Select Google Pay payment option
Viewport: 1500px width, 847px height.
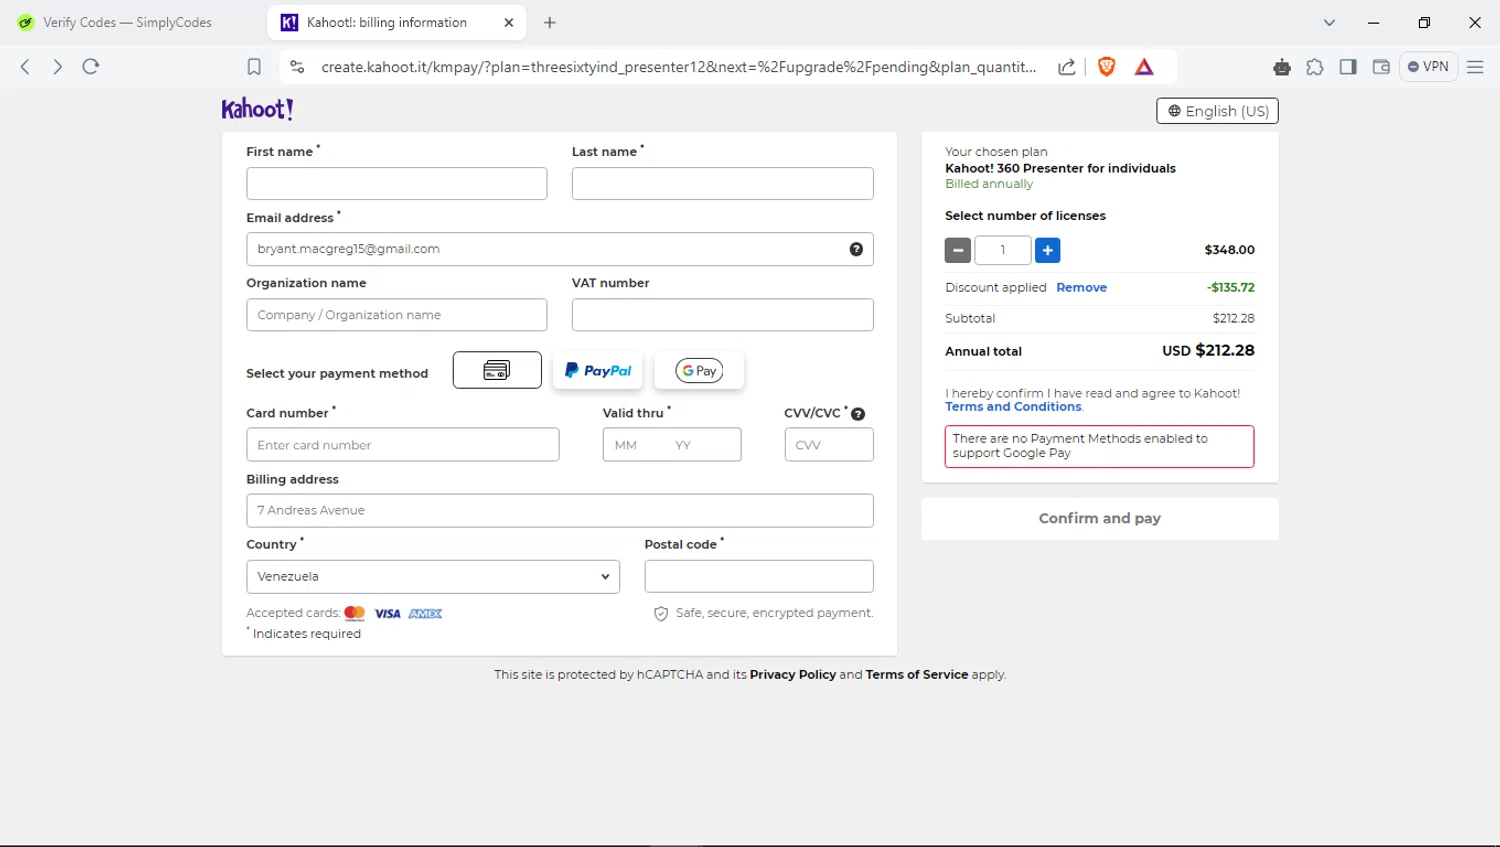pos(699,370)
